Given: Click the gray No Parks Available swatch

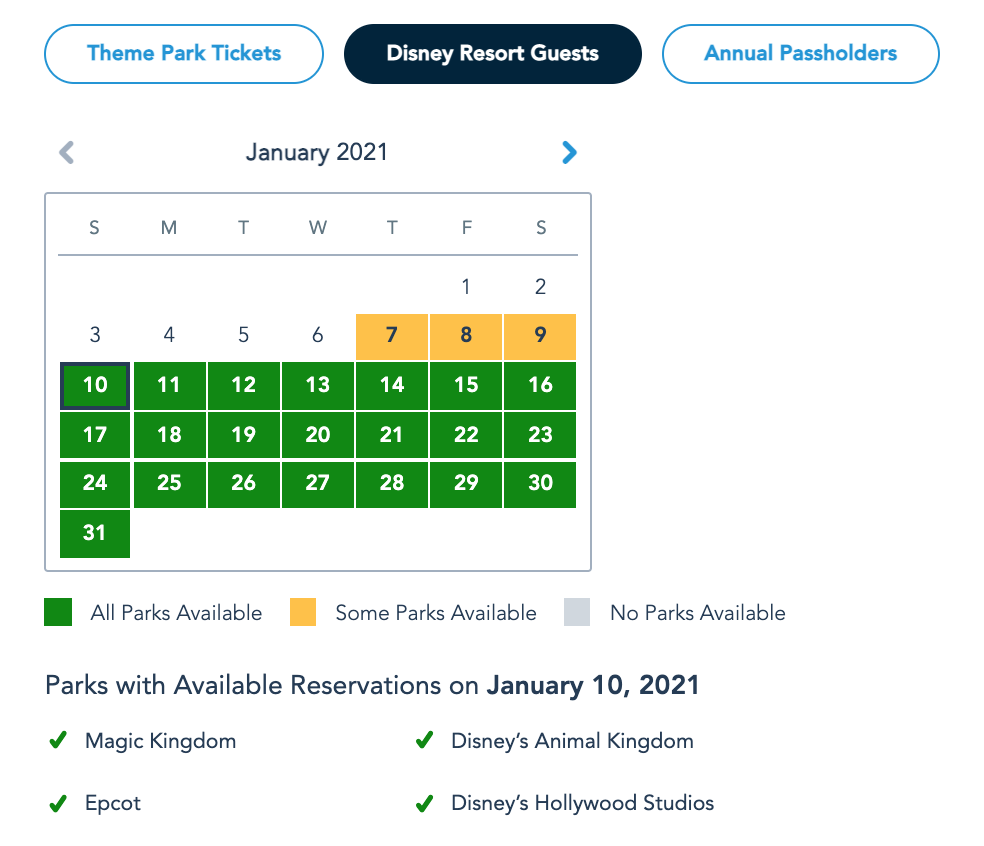Looking at the screenshot, I should click(x=577, y=613).
